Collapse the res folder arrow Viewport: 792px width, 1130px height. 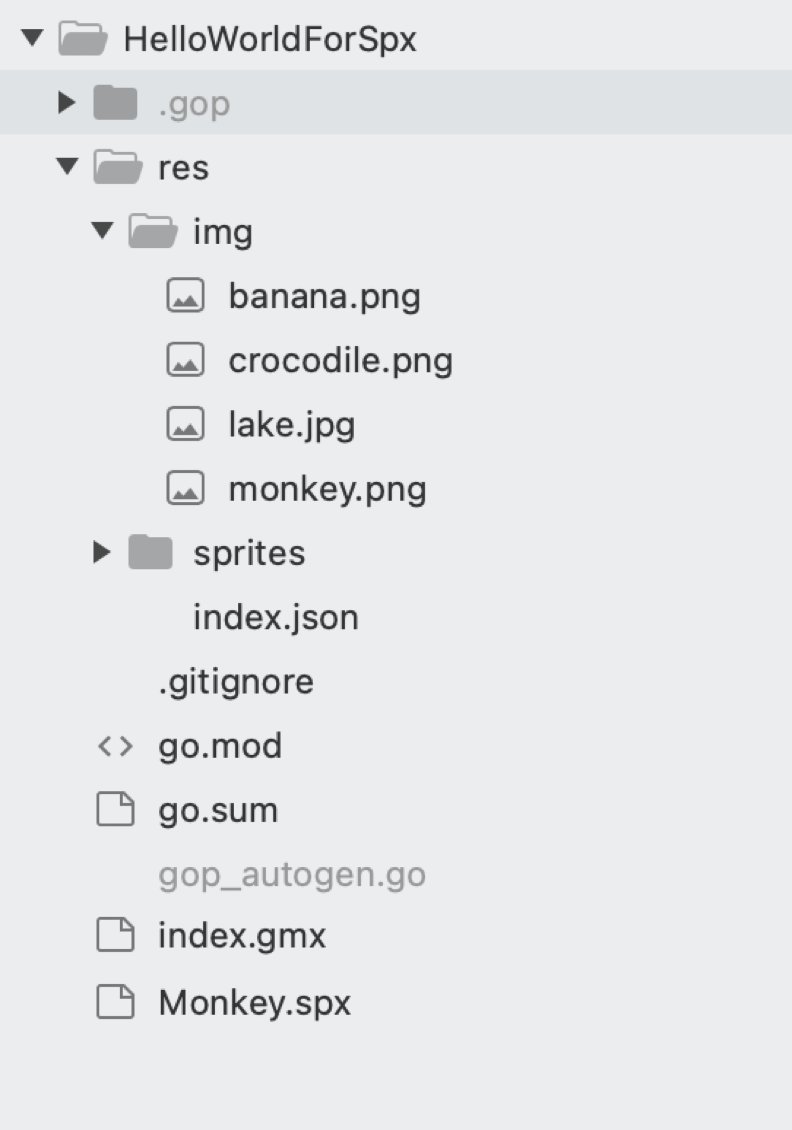(x=67, y=167)
